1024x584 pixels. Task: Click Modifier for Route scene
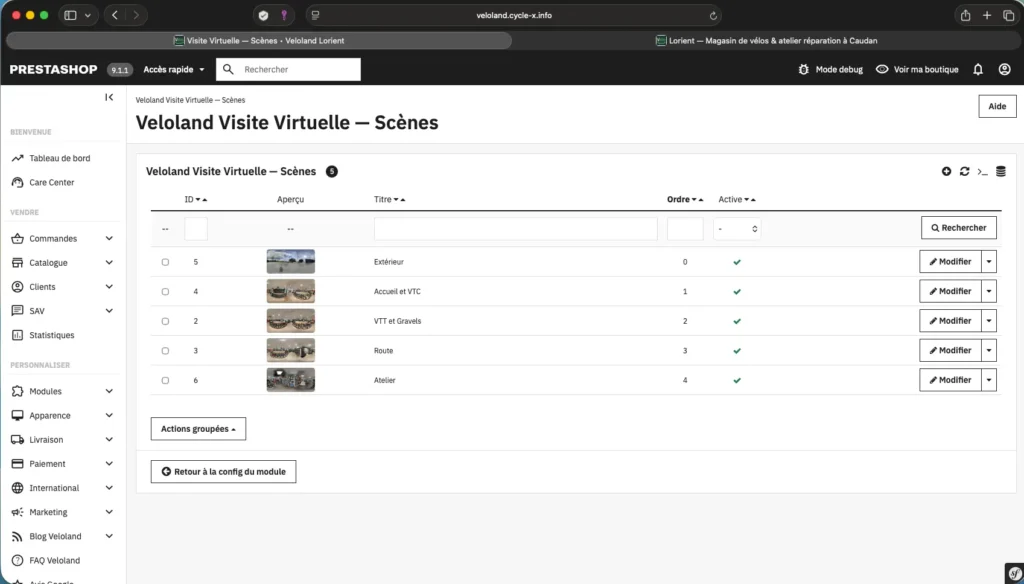point(950,350)
